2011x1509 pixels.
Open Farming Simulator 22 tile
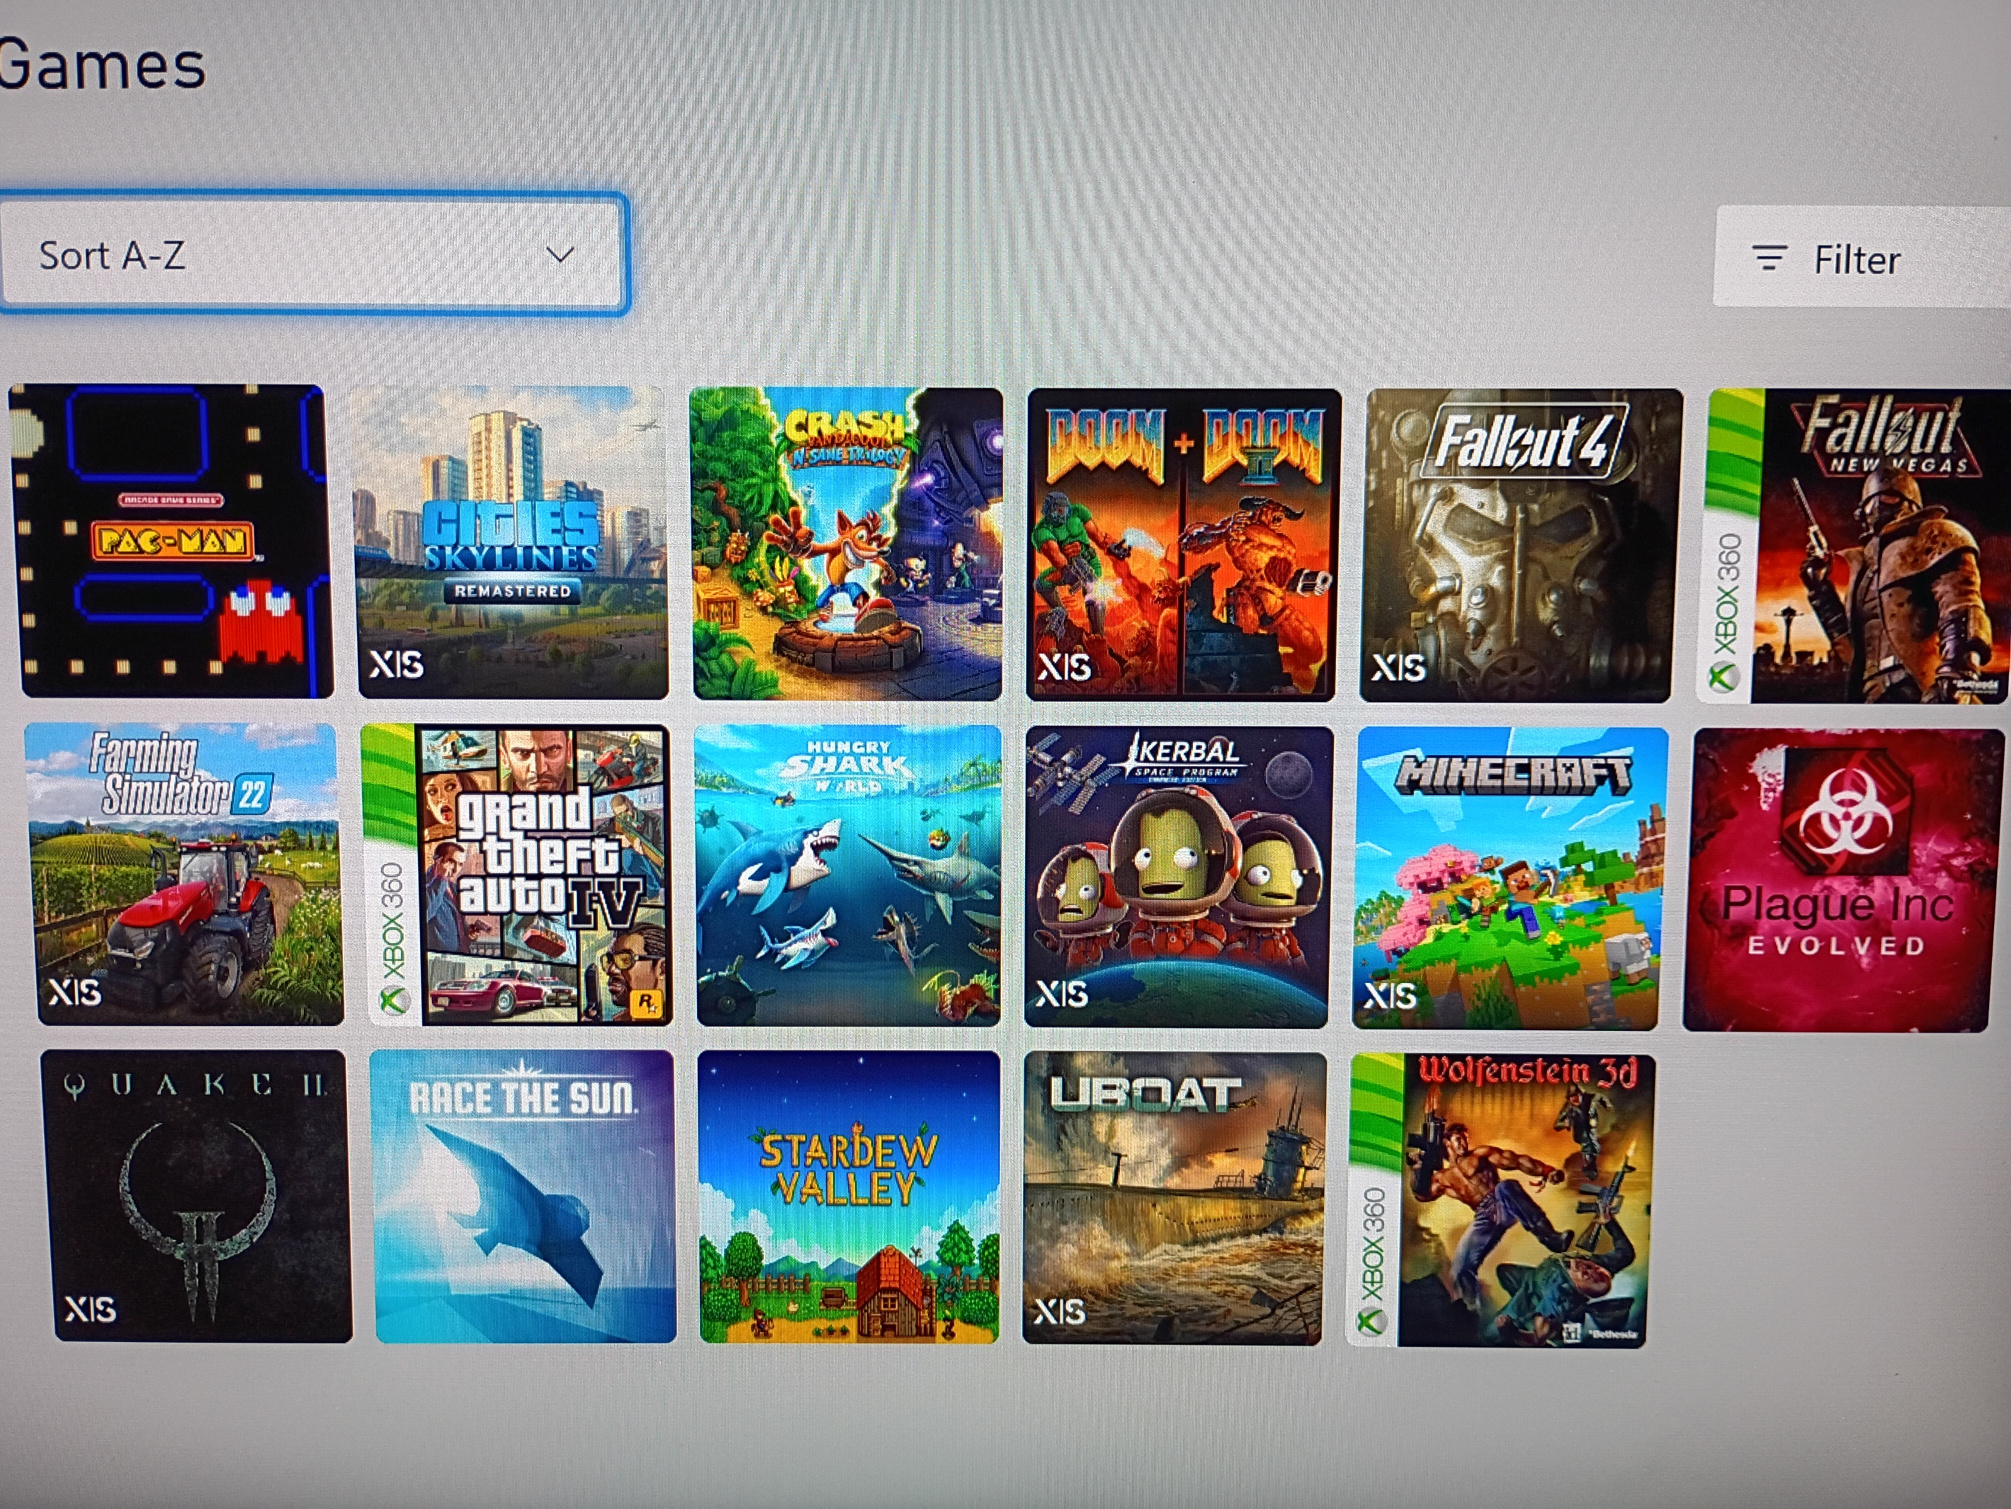[x=186, y=874]
